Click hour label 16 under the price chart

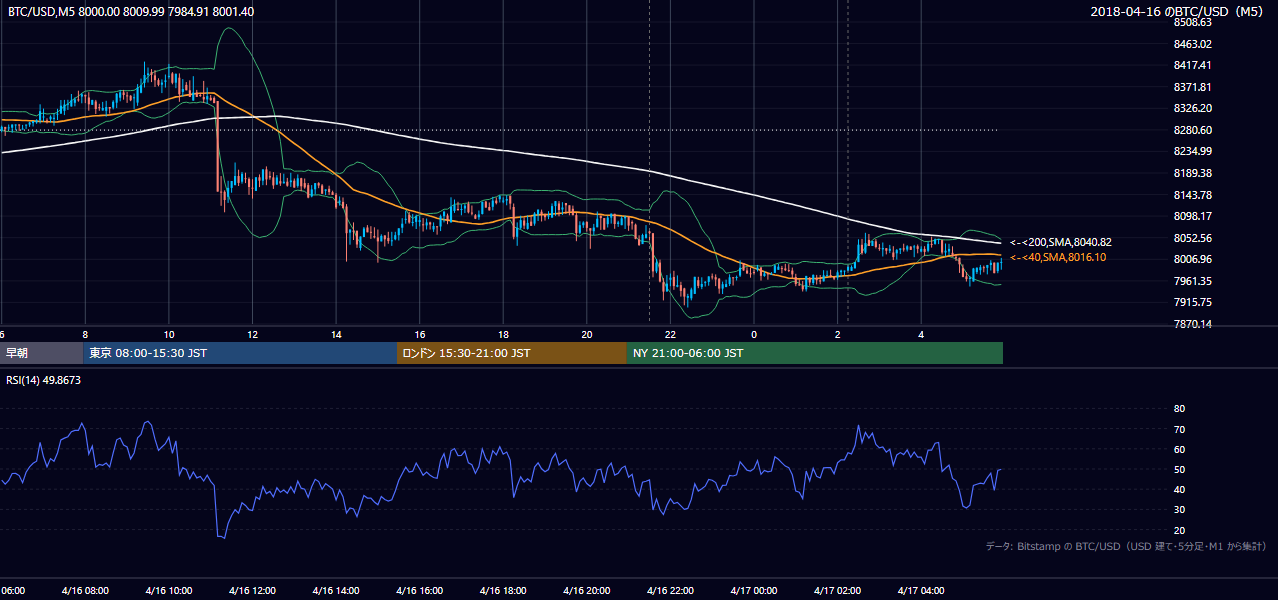pos(420,334)
